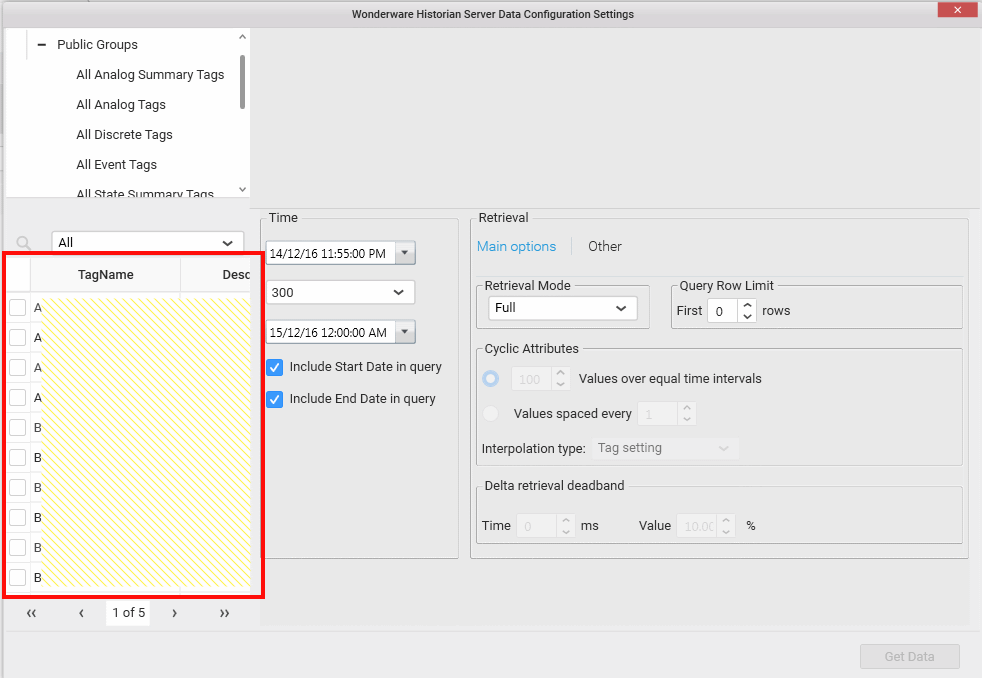Viewport: 982px width, 678px height.
Task: Click the end date time field
Action: (331, 332)
